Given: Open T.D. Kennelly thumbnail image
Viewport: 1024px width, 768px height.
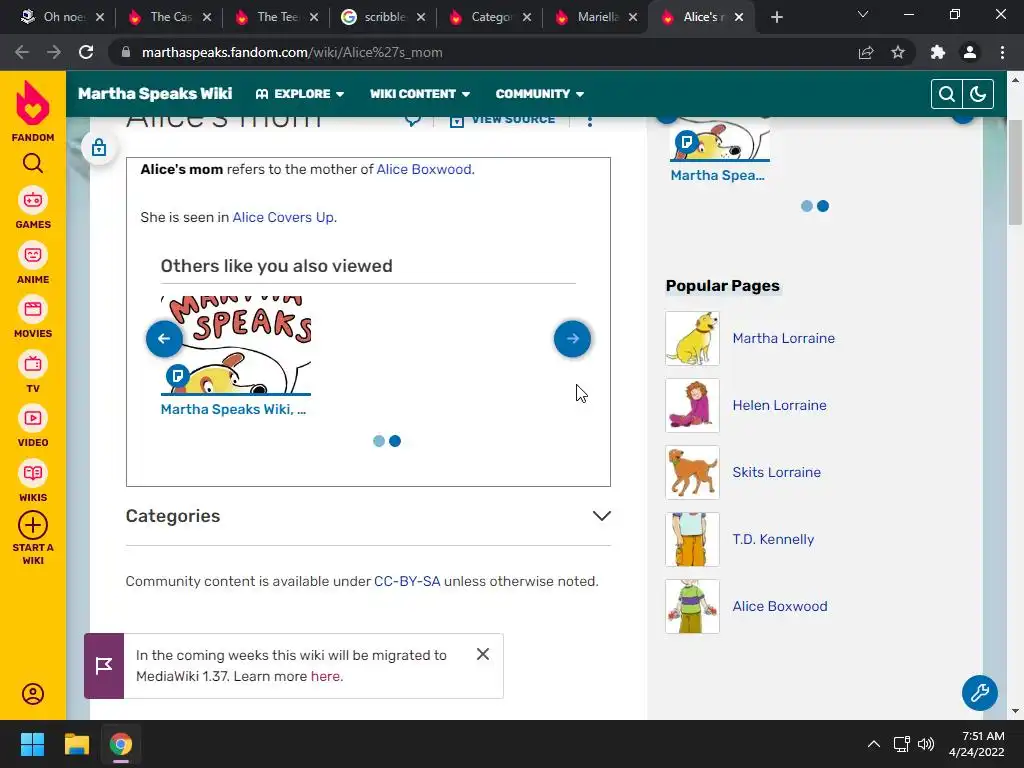Looking at the screenshot, I should point(692,539).
